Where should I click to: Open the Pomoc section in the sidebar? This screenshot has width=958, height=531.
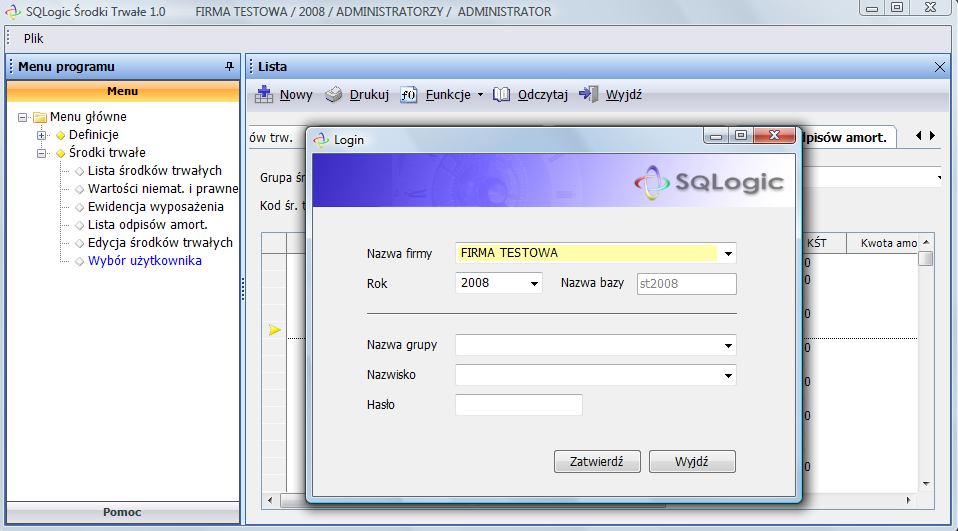[123, 512]
